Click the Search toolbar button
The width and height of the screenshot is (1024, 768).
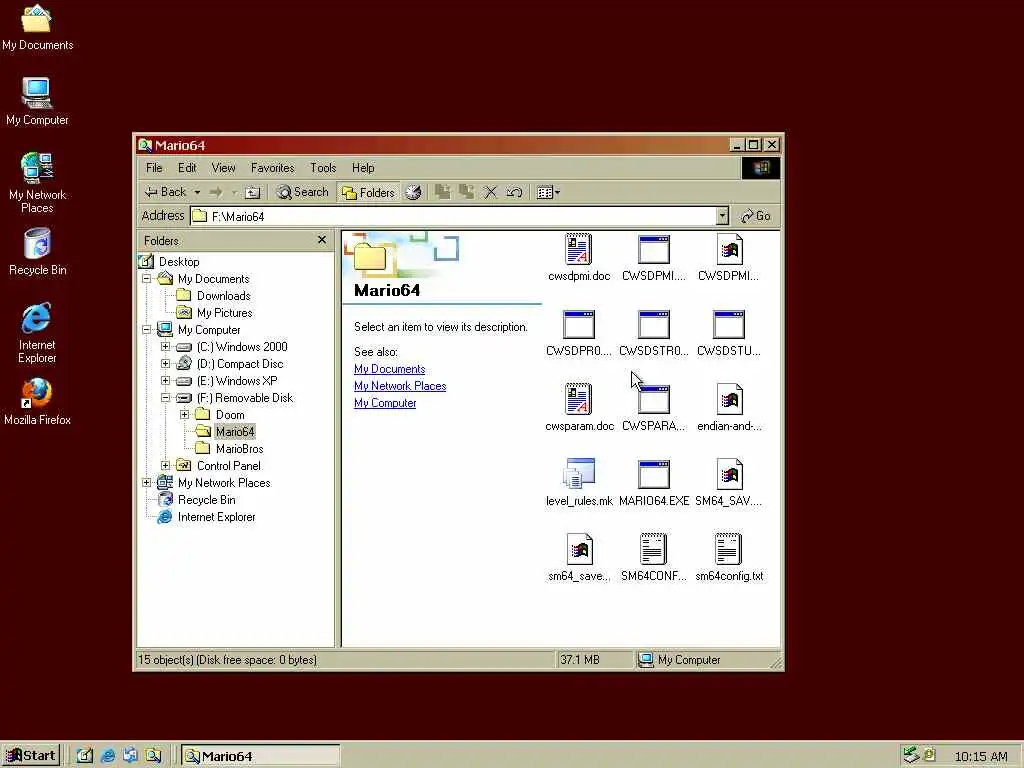tap(302, 193)
